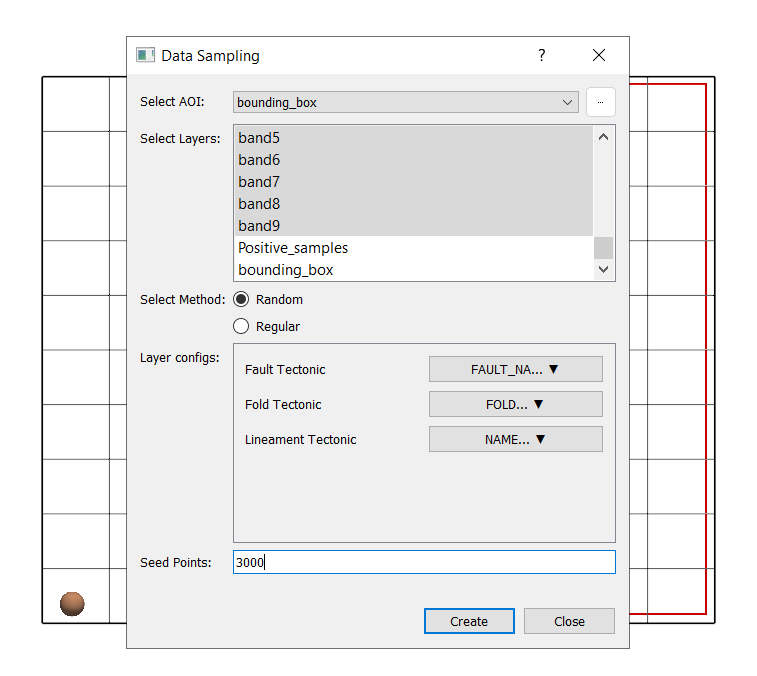The width and height of the screenshot is (757, 676).
Task: Open the Select AOI bounding_box dropdown
Action: pyautogui.click(x=405, y=102)
